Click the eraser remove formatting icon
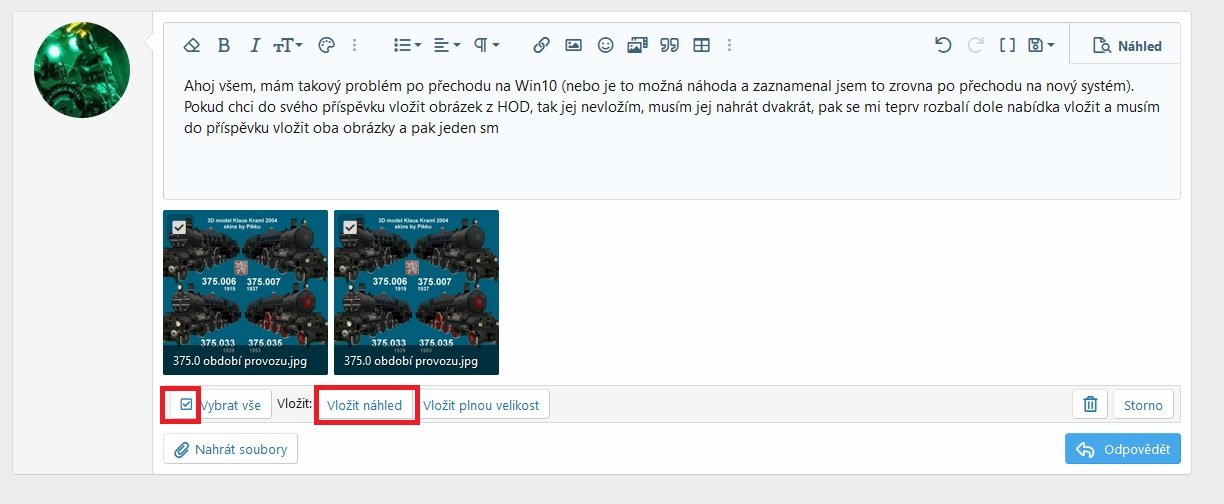The image size is (1224, 504). (193, 45)
